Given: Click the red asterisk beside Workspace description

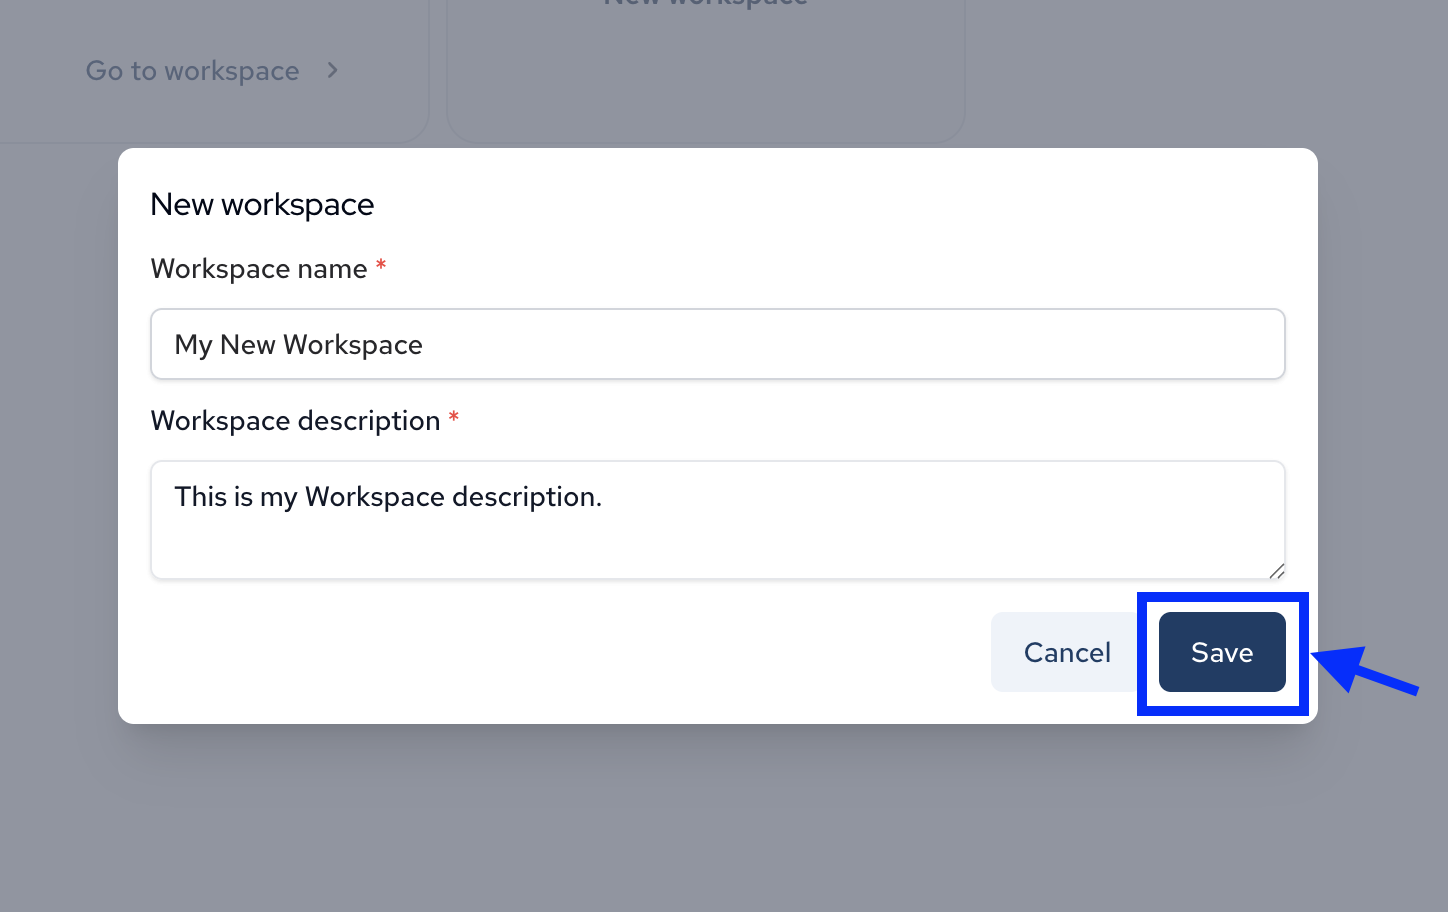Looking at the screenshot, I should 454,418.
